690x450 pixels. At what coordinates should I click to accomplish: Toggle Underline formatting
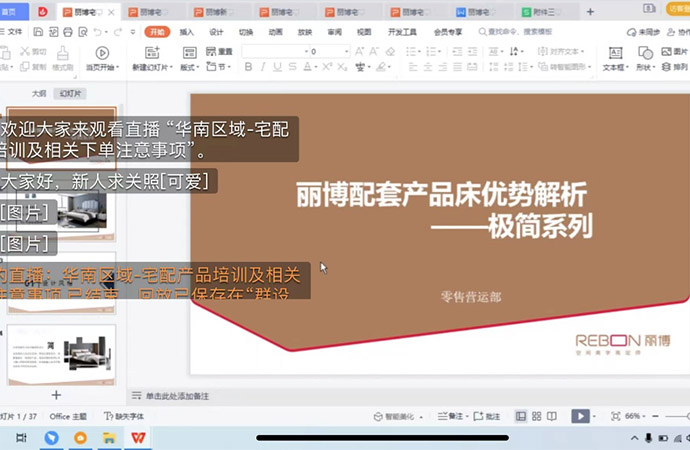(277, 67)
